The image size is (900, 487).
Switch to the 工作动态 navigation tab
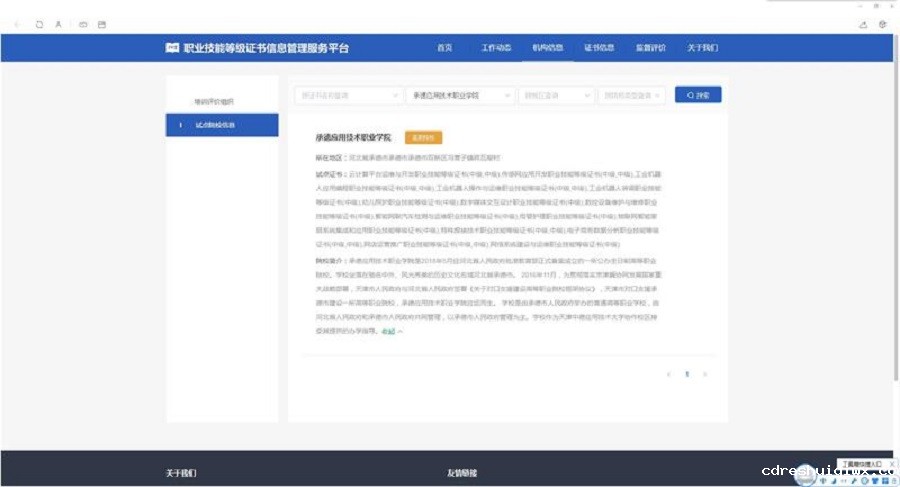point(496,48)
